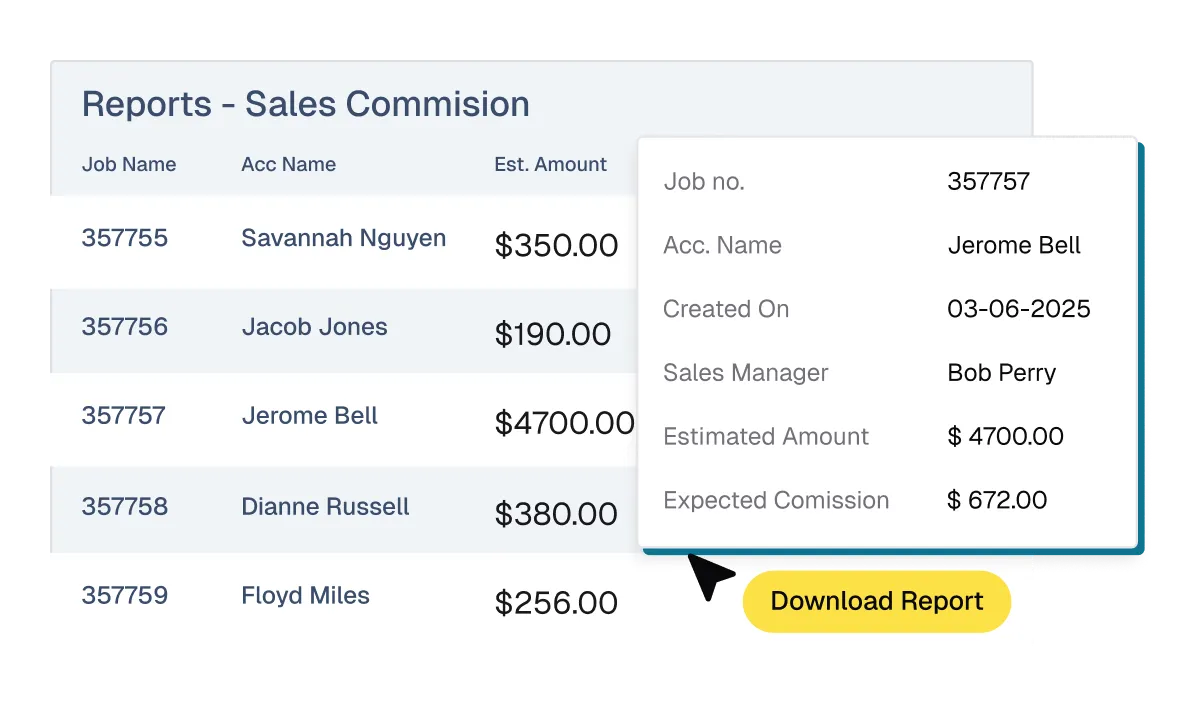Click the $380.00 estimated amount

pyautogui.click(x=556, y=513)
